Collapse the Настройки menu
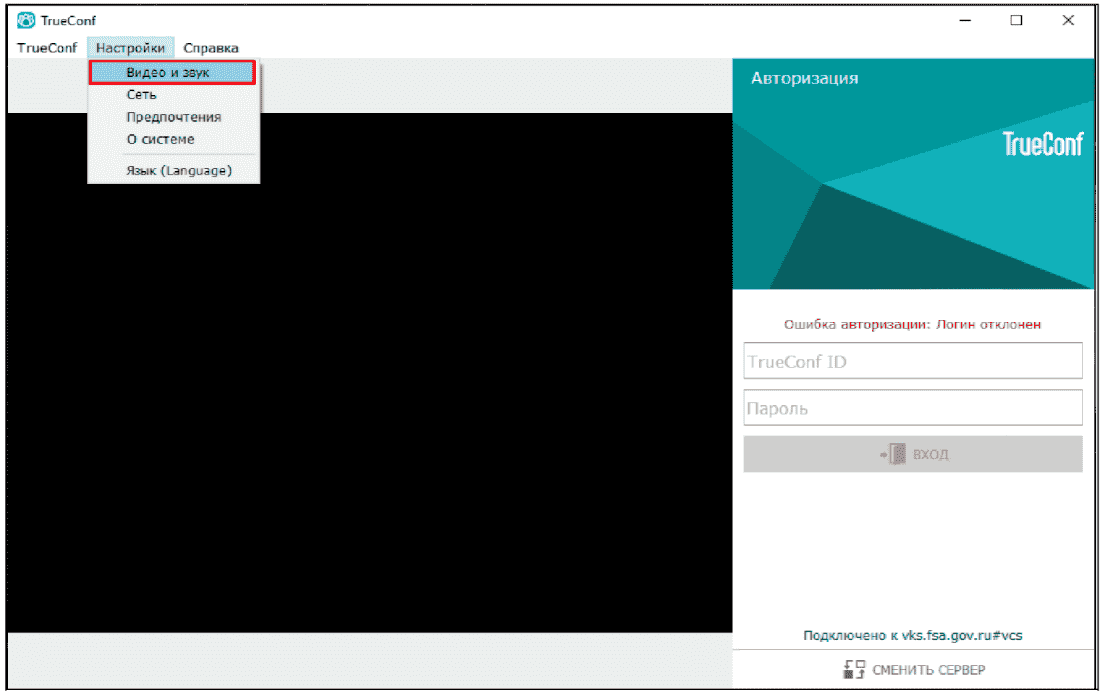The width and height of the screenshot is (1102, 692). point(130,48)
